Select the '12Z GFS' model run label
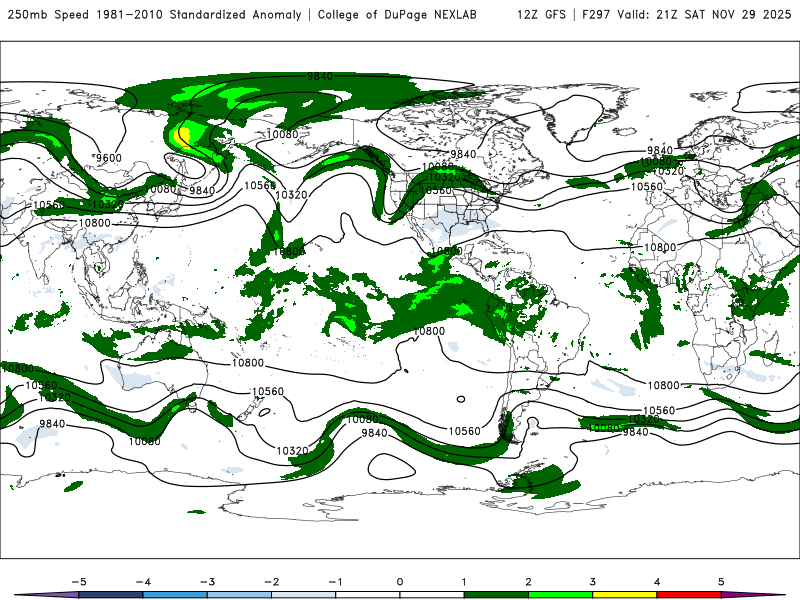This screenshot has height=600, width=800. click(x=541, y=14)
